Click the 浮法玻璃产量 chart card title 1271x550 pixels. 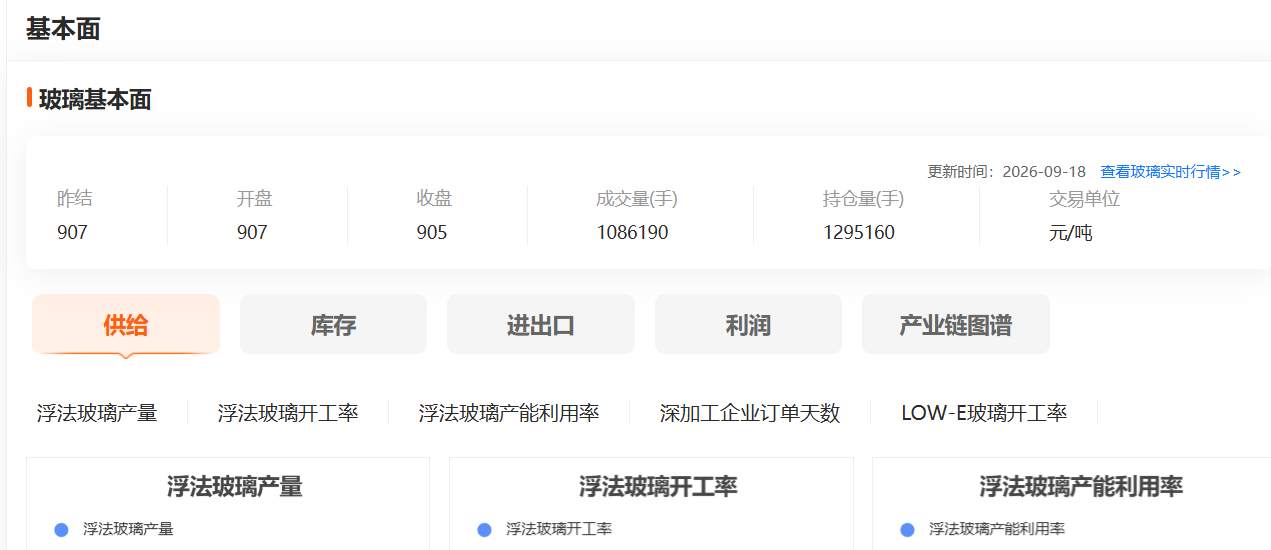click(235, 487)
